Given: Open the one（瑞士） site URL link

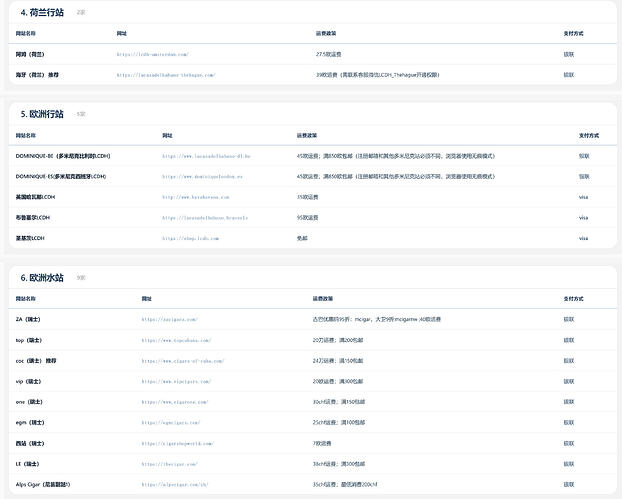Looking at the screenshot, I should (x=175, y=402).
